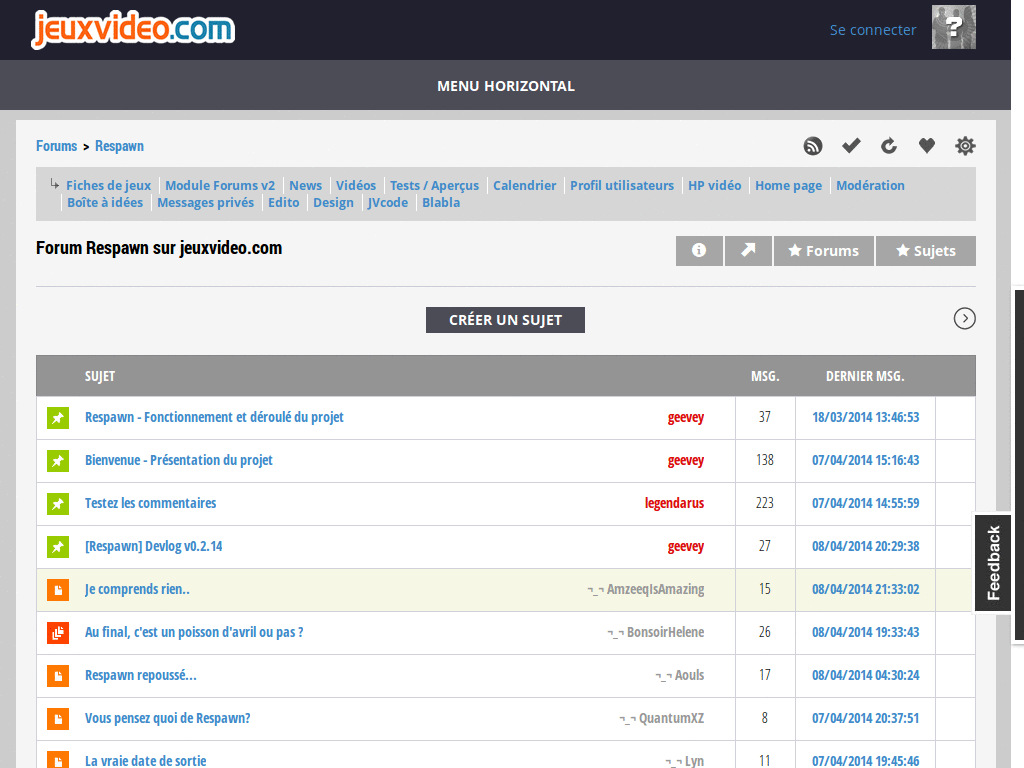Open last message dated 08/04/2014 21:33:02

[865, 589]
